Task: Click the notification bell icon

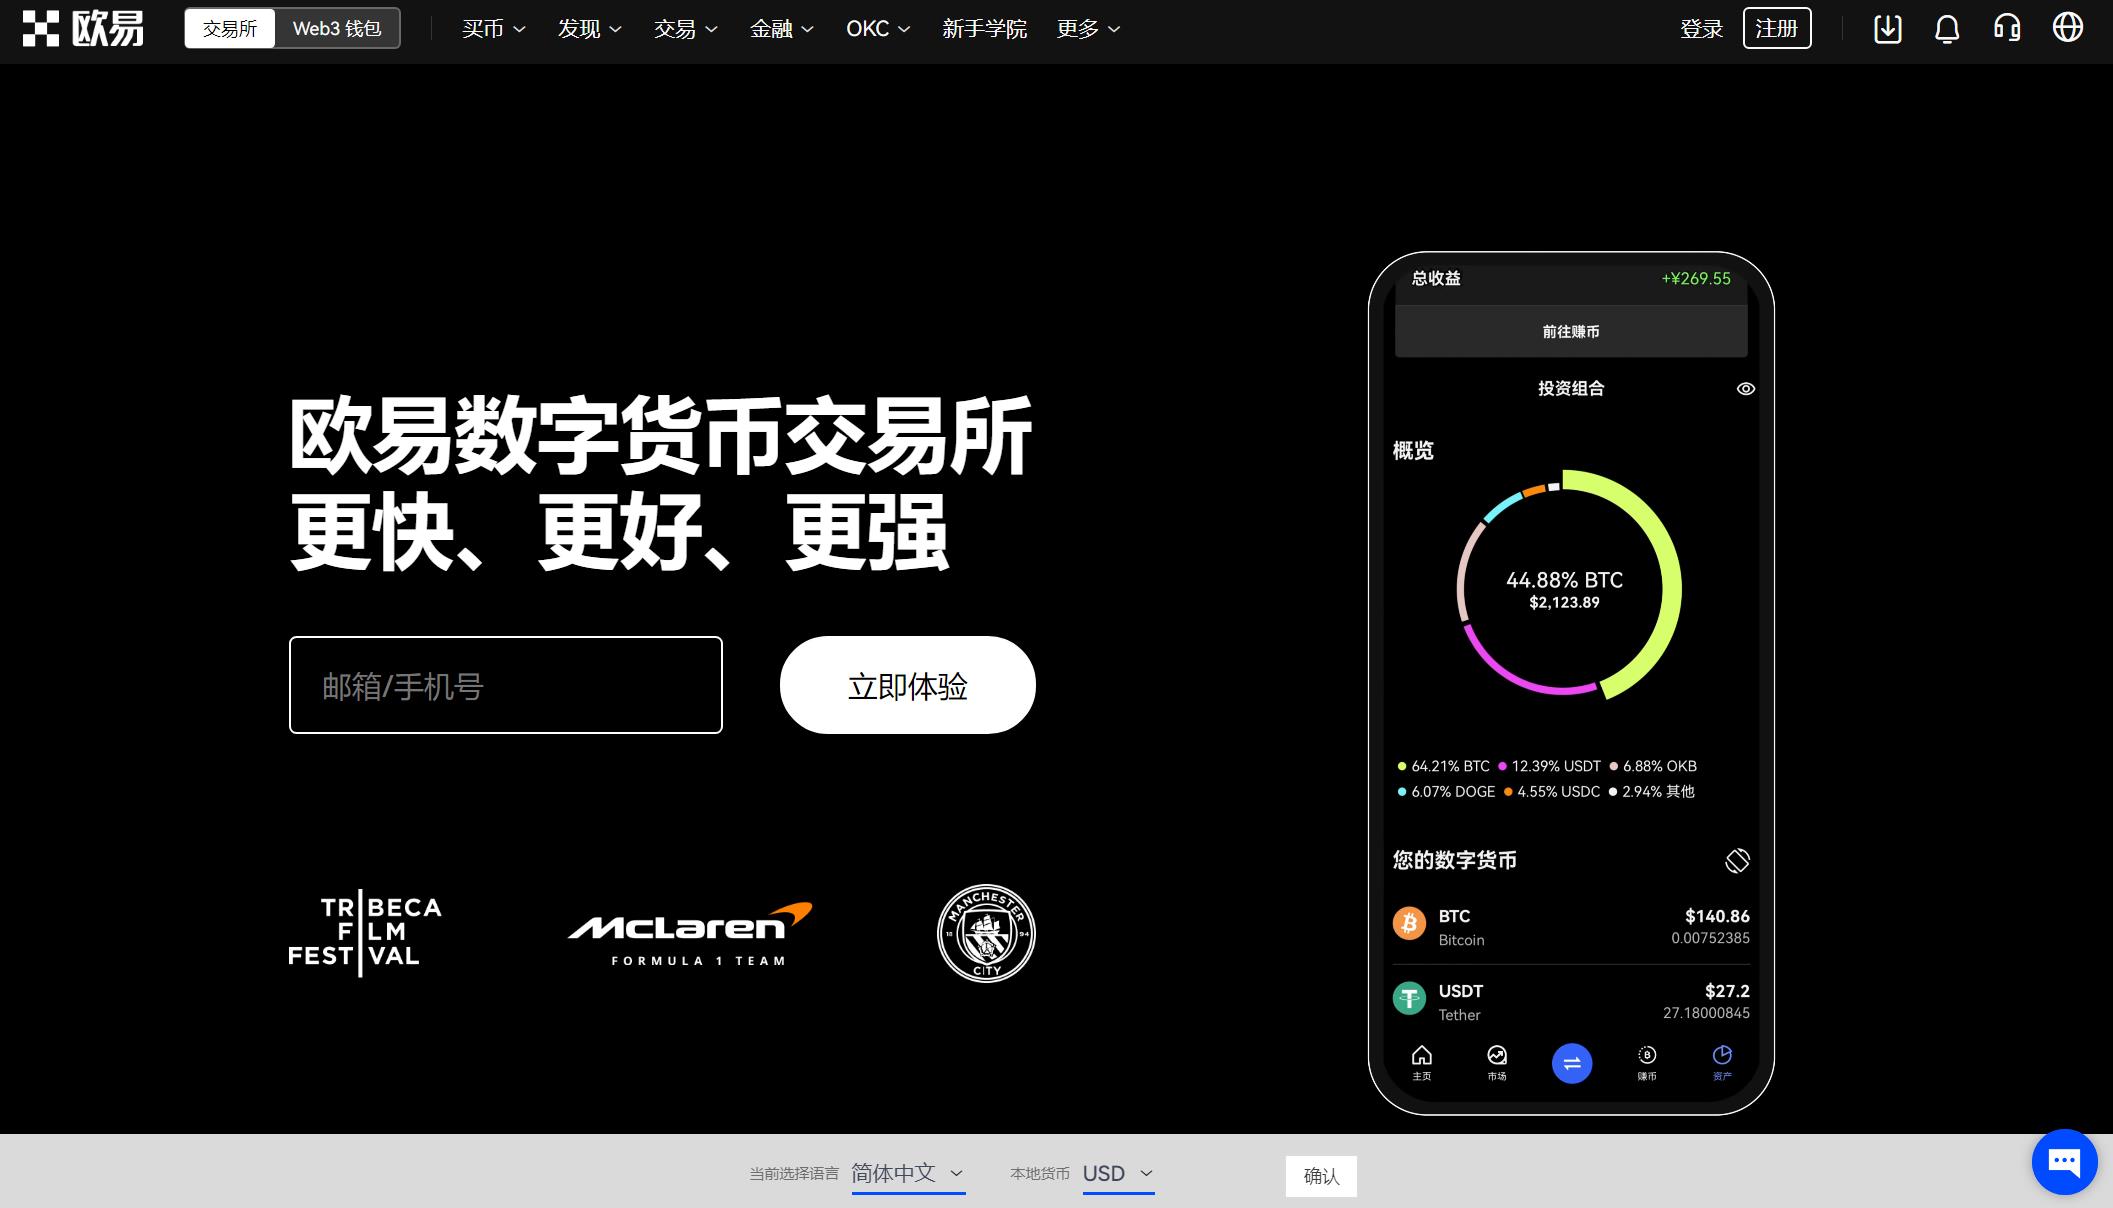Action: pos(1948,28)
